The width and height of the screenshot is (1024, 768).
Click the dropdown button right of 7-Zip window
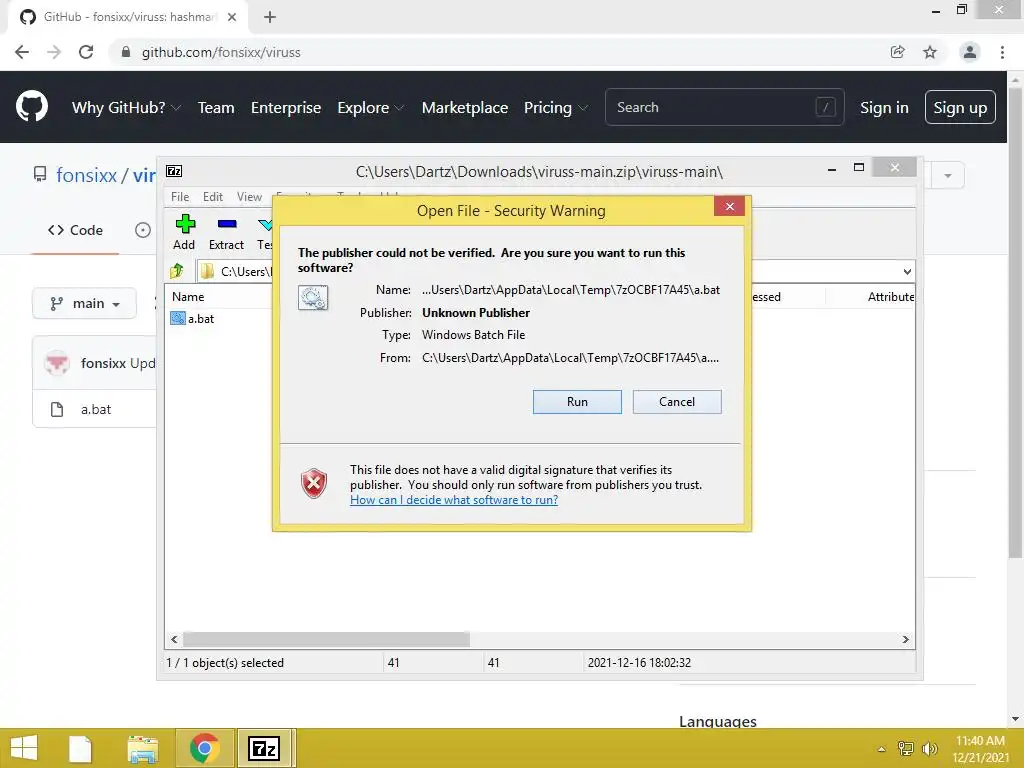click(947, 175)
